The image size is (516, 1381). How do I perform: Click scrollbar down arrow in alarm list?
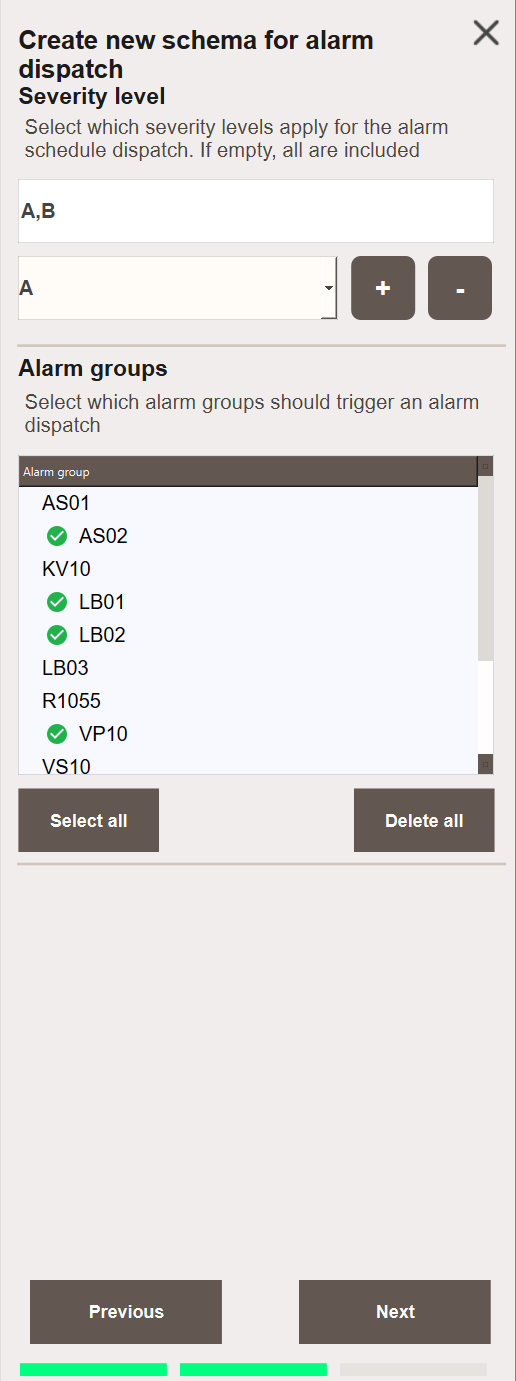(486, 765)
